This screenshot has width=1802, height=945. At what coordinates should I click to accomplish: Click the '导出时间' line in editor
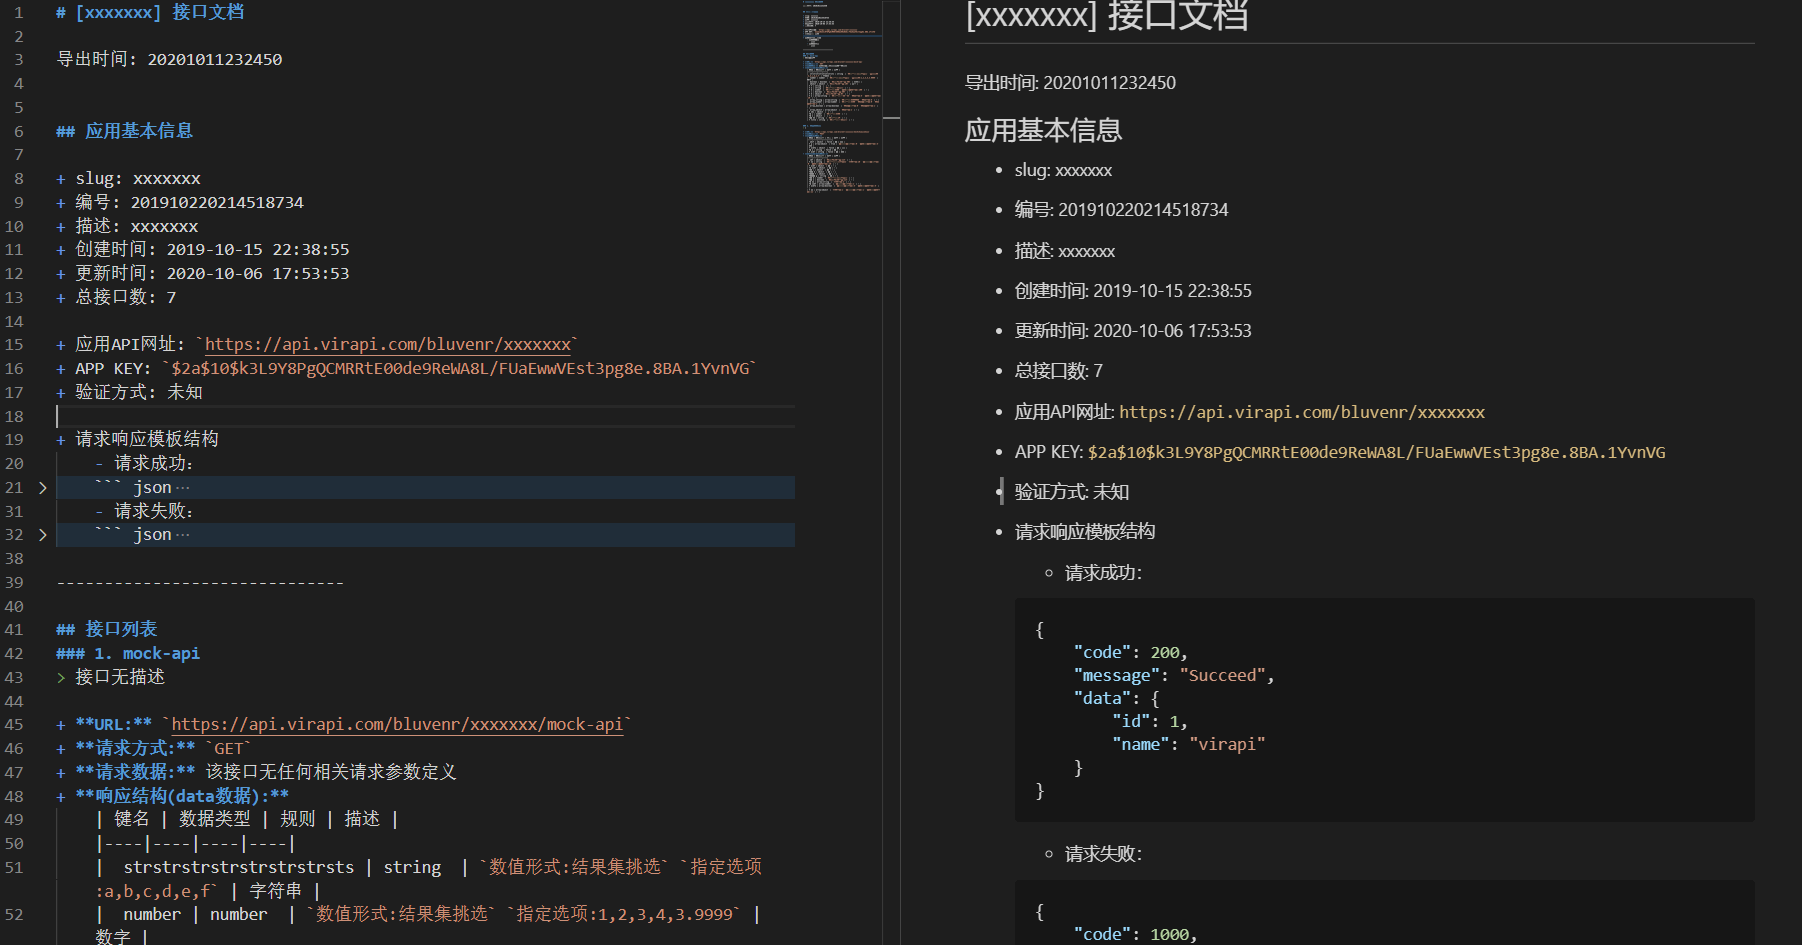point(169,60)
